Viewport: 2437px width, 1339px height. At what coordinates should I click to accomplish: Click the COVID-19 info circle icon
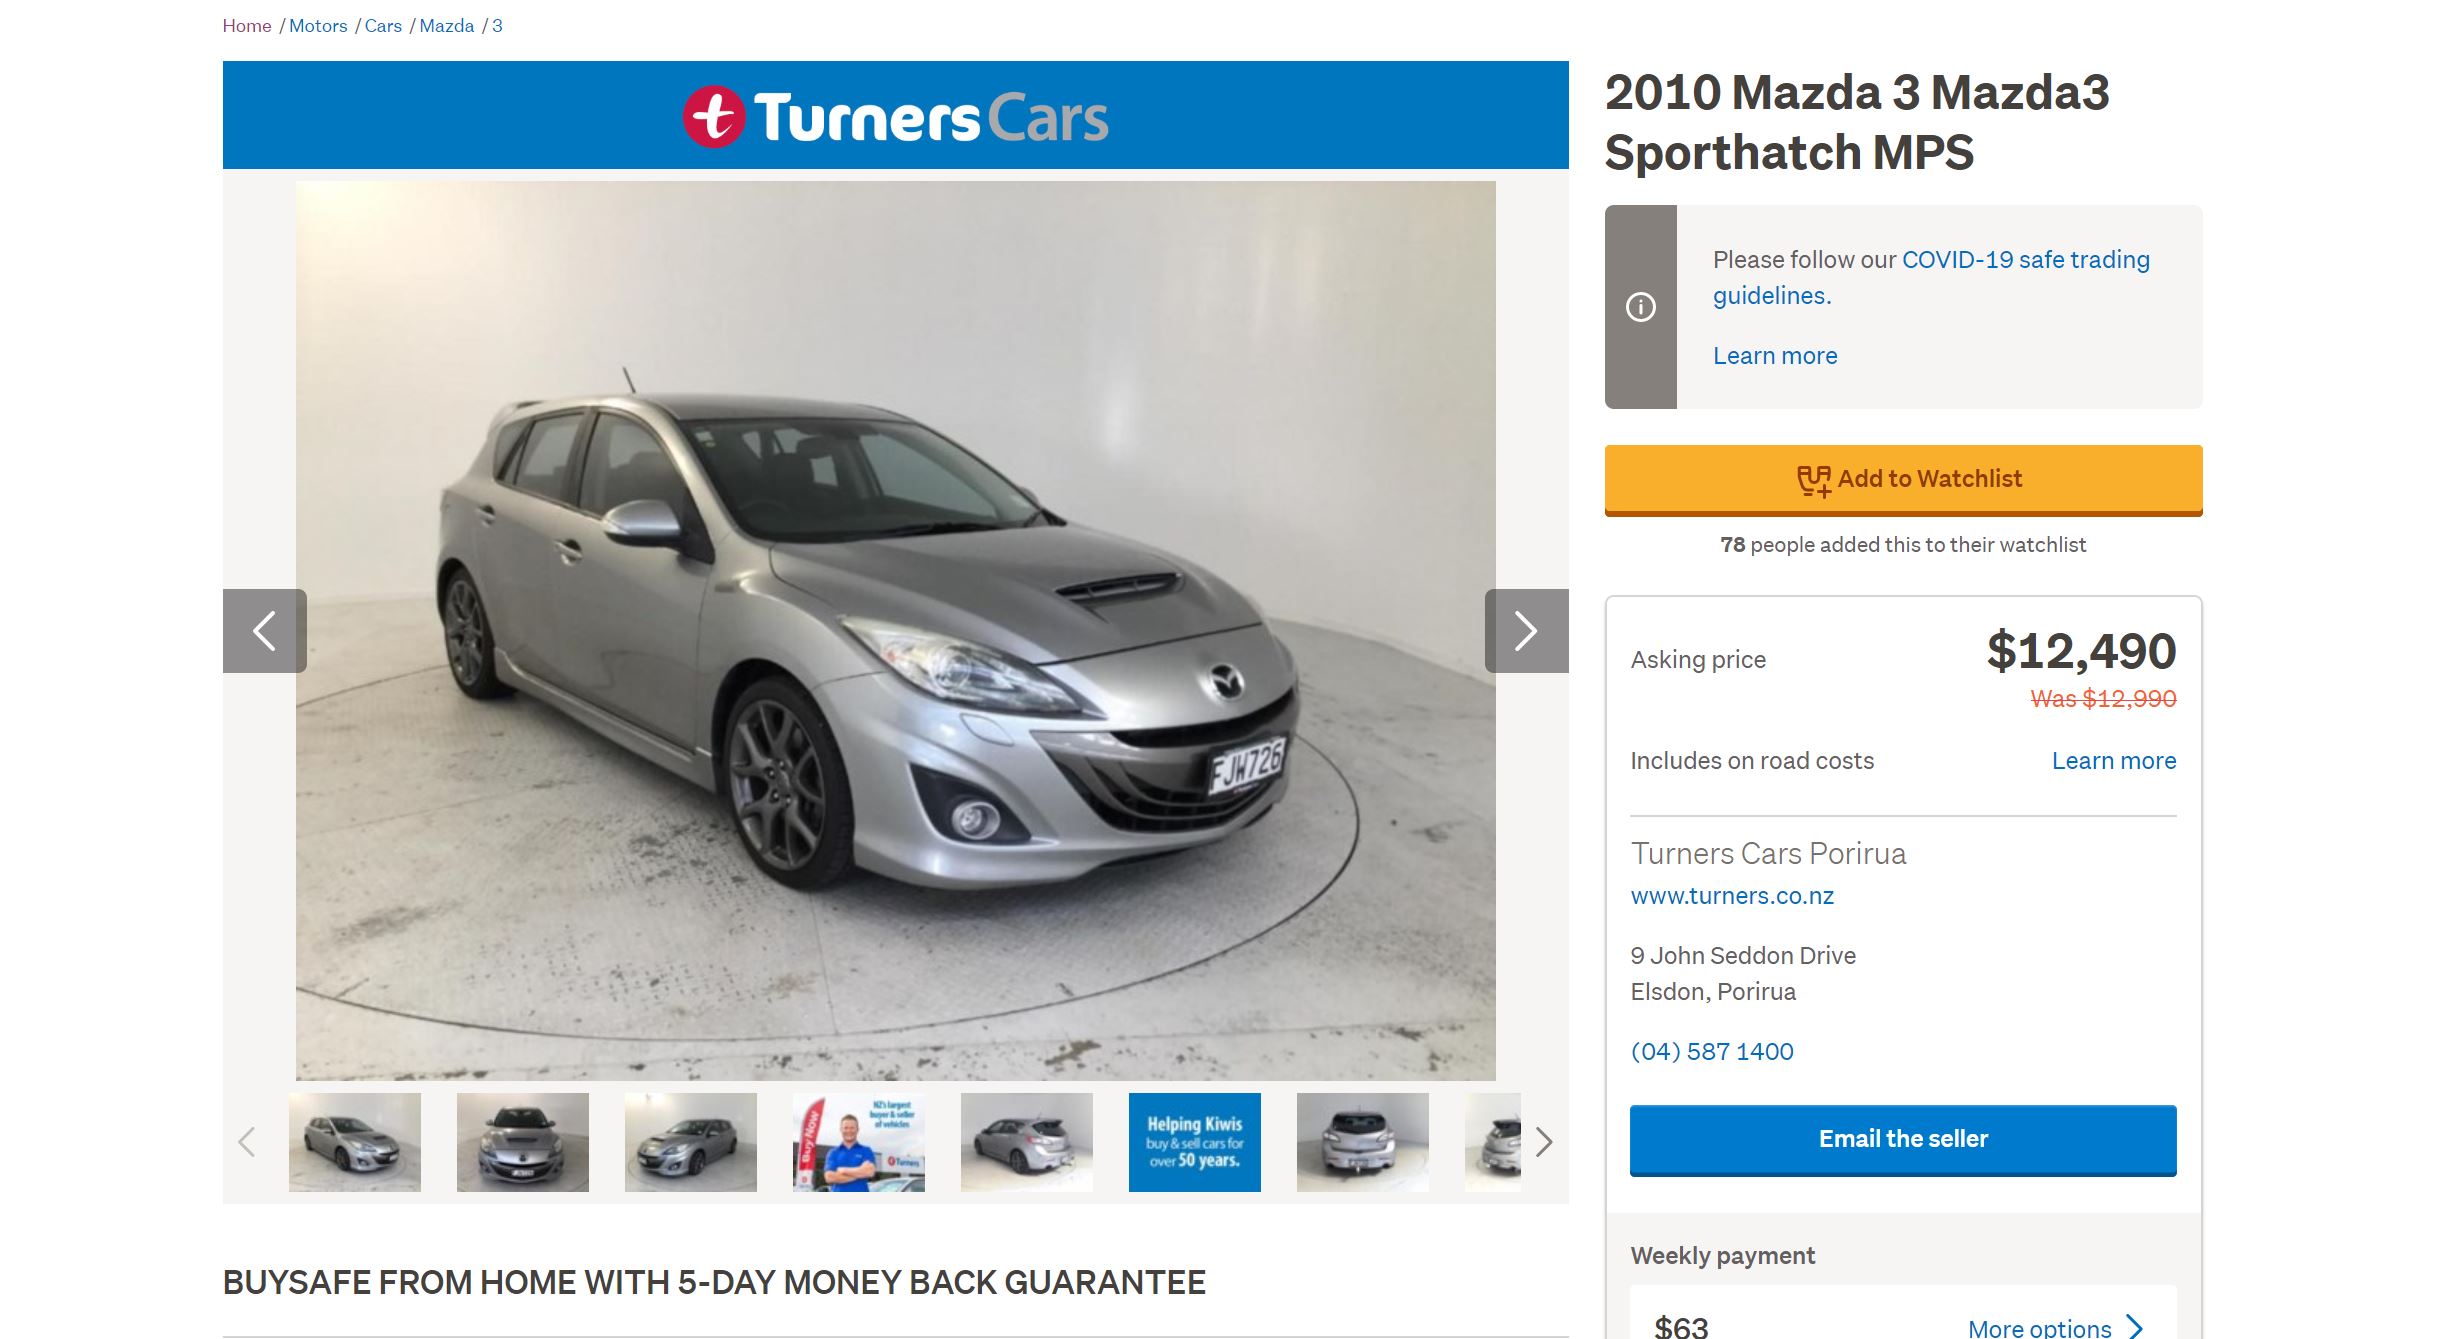tap(1640, 307)
